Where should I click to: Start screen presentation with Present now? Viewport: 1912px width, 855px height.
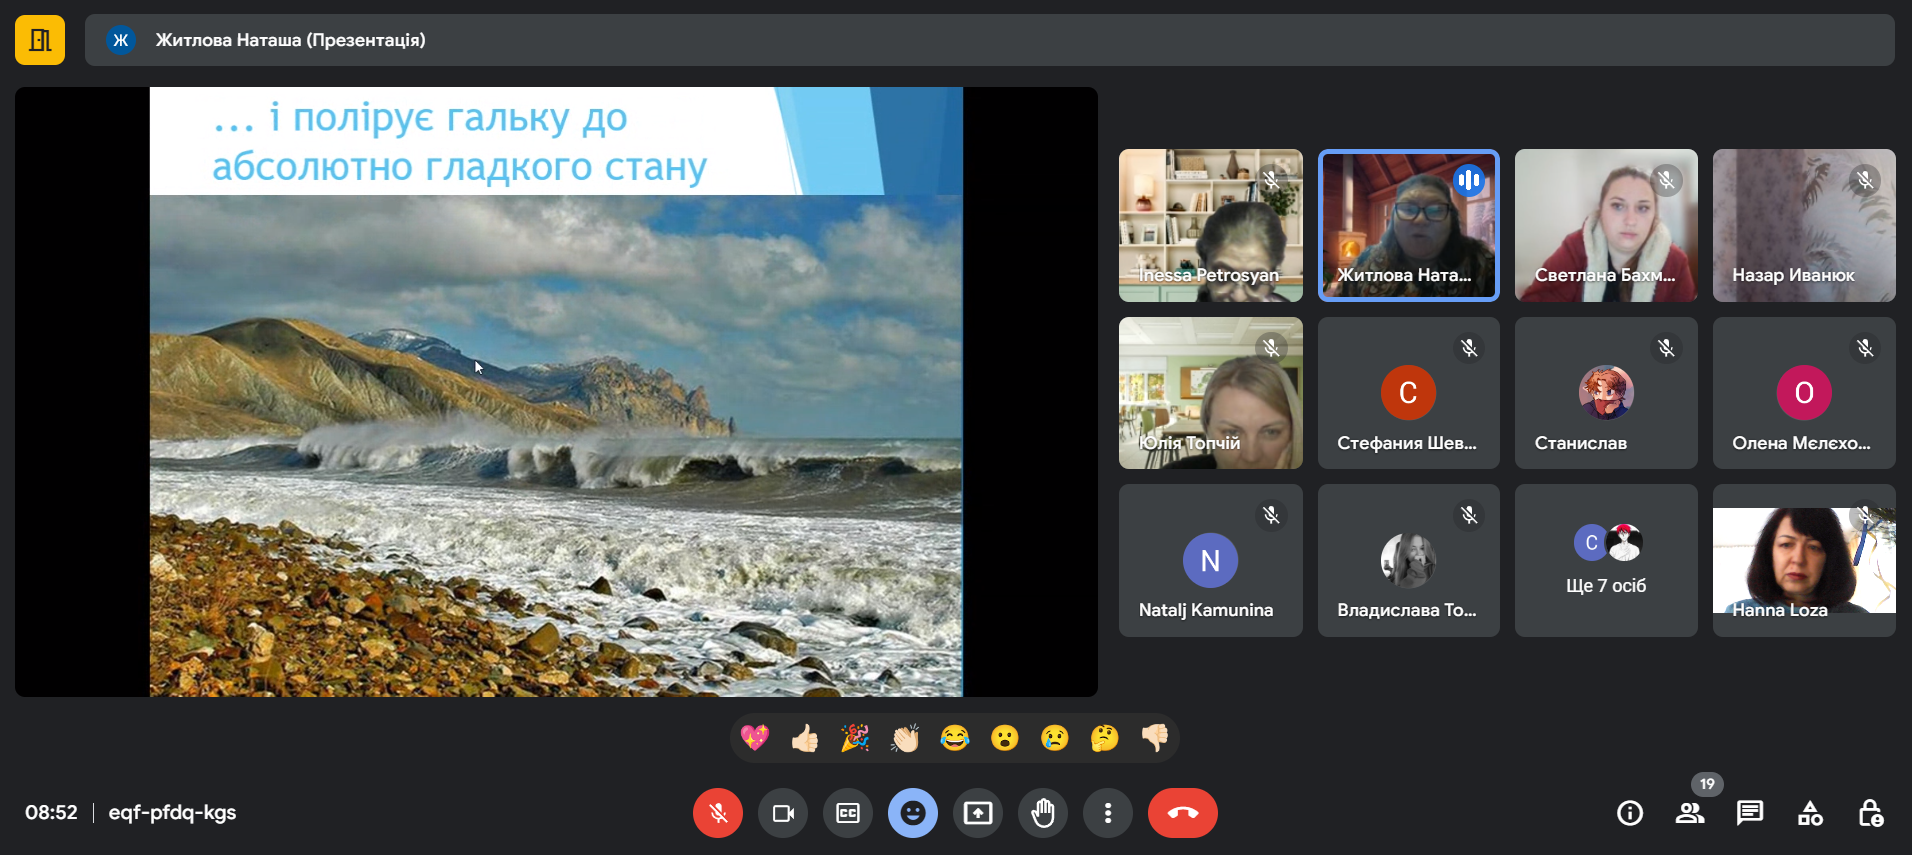tap(977, 813)
